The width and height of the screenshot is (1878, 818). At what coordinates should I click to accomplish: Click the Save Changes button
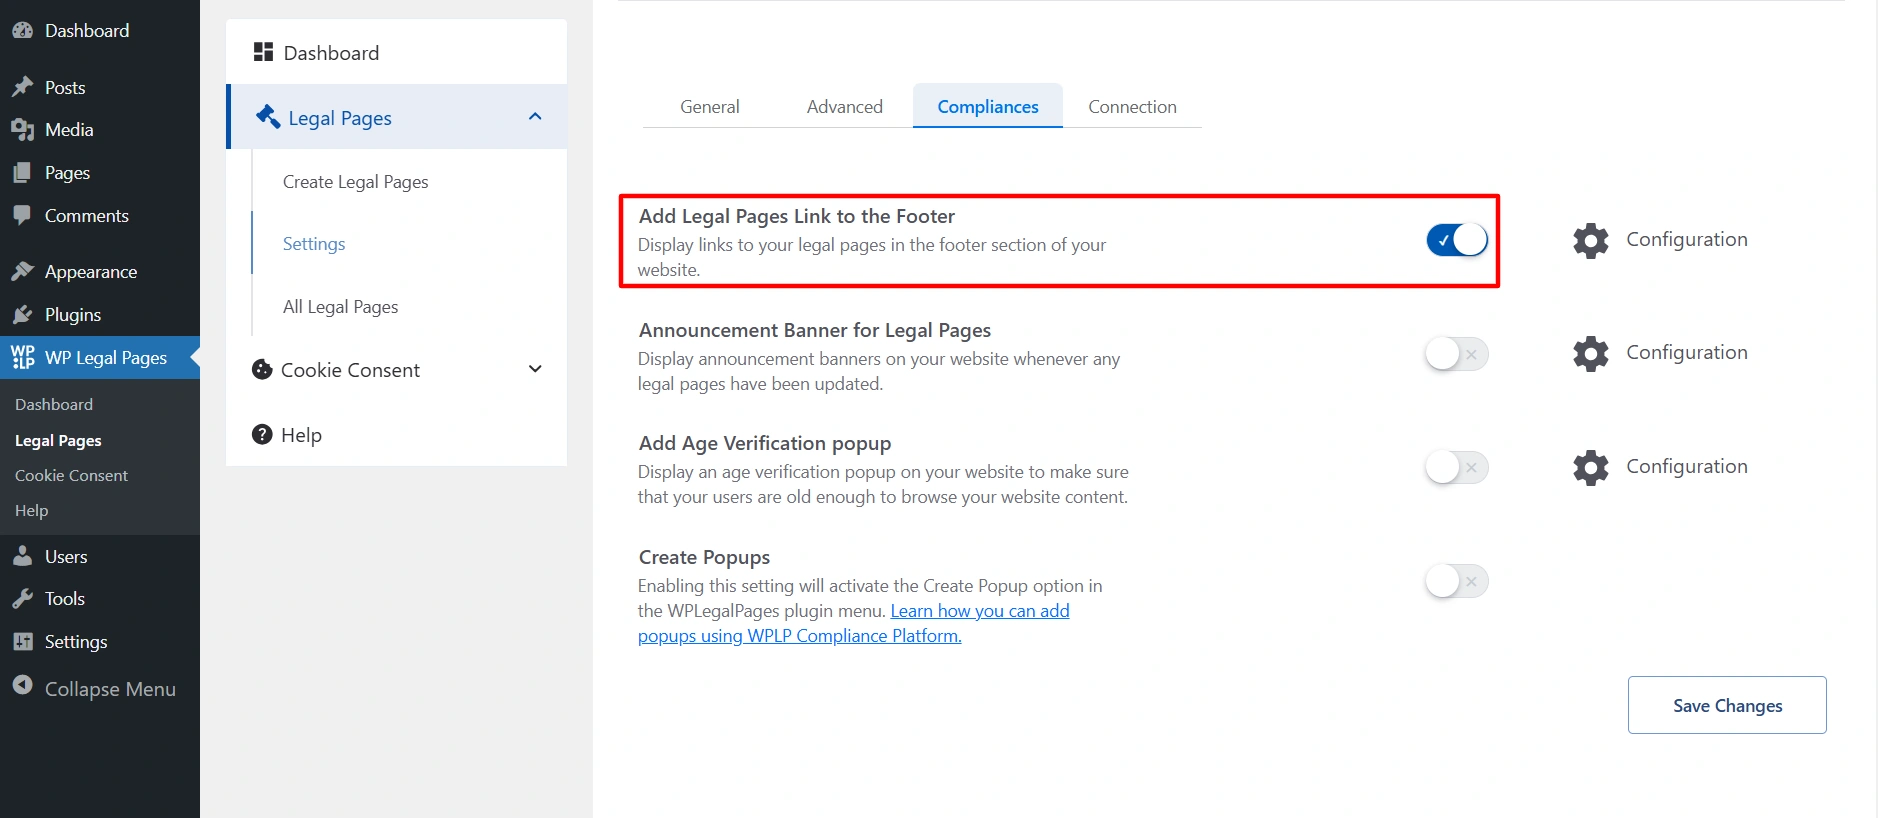tap(1727, 705)
